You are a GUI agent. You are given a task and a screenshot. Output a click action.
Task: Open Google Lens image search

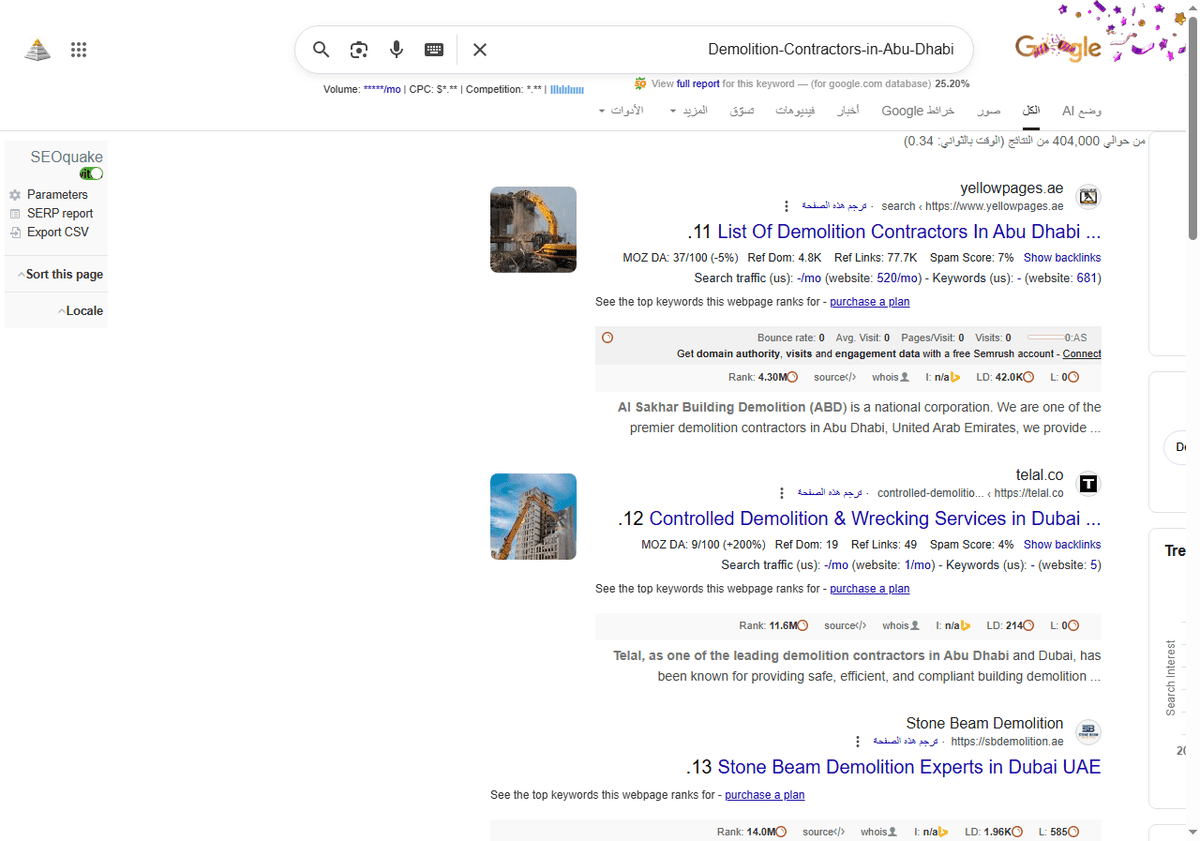pyautogui.click(x=358, y=49)
